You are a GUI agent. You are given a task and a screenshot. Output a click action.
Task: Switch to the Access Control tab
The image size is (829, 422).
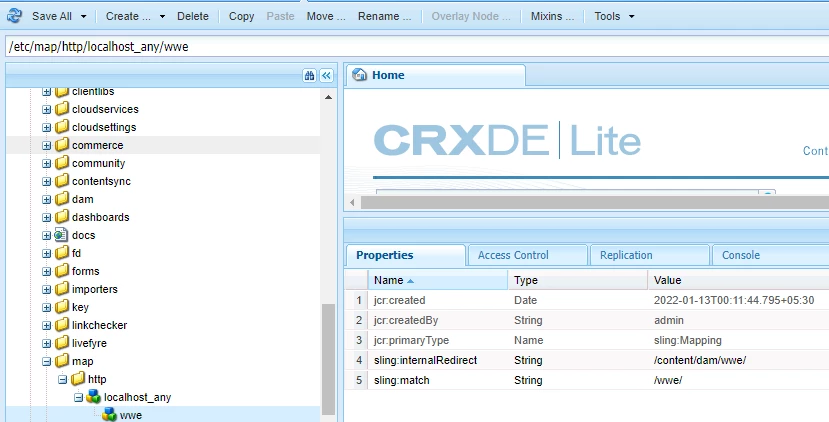[528, 255]
